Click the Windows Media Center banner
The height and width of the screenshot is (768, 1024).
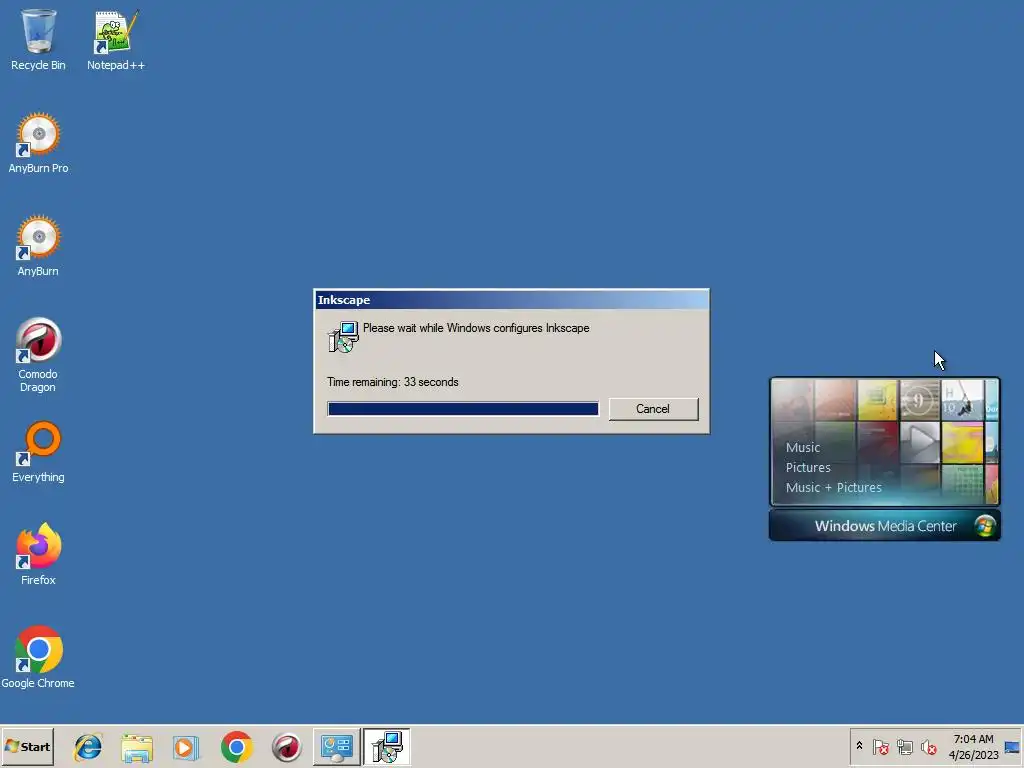(x=885, y=526)
